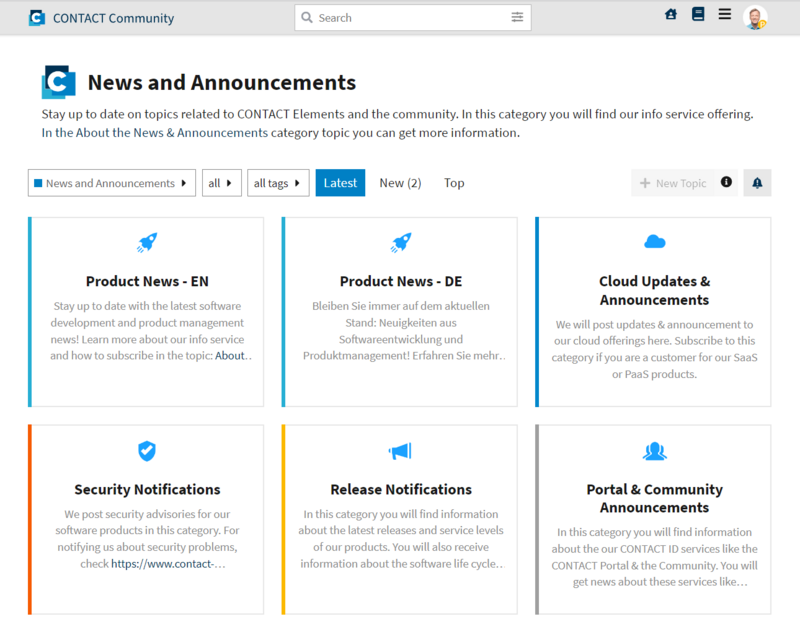
Task: Open the search filter options icon
Action: point(517,17)
